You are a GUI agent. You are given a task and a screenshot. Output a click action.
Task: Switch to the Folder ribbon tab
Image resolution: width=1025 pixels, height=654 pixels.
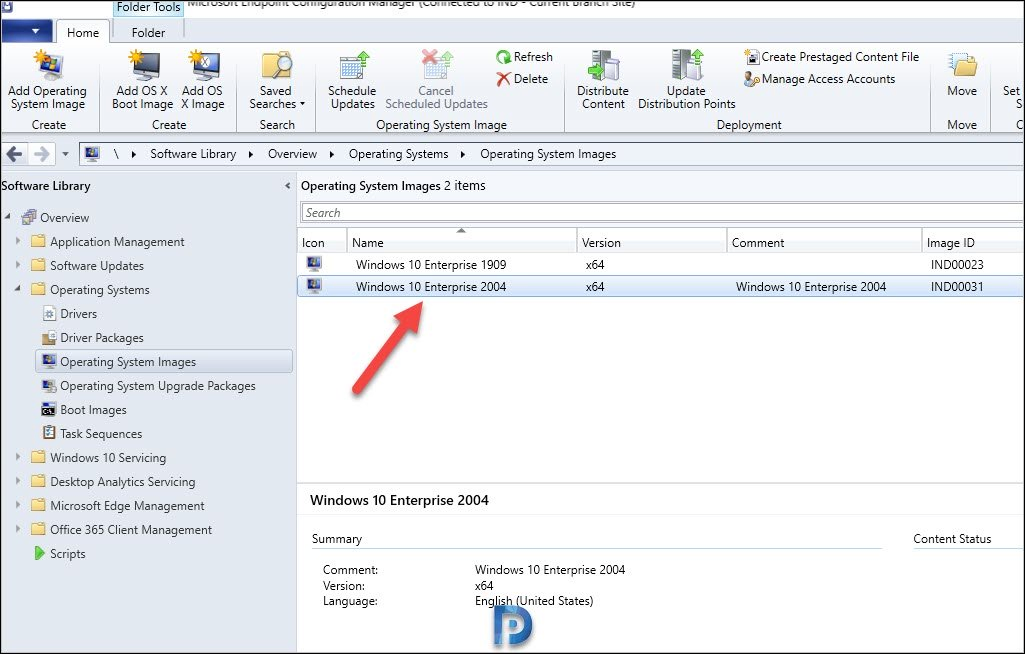(x=148, y=32)
